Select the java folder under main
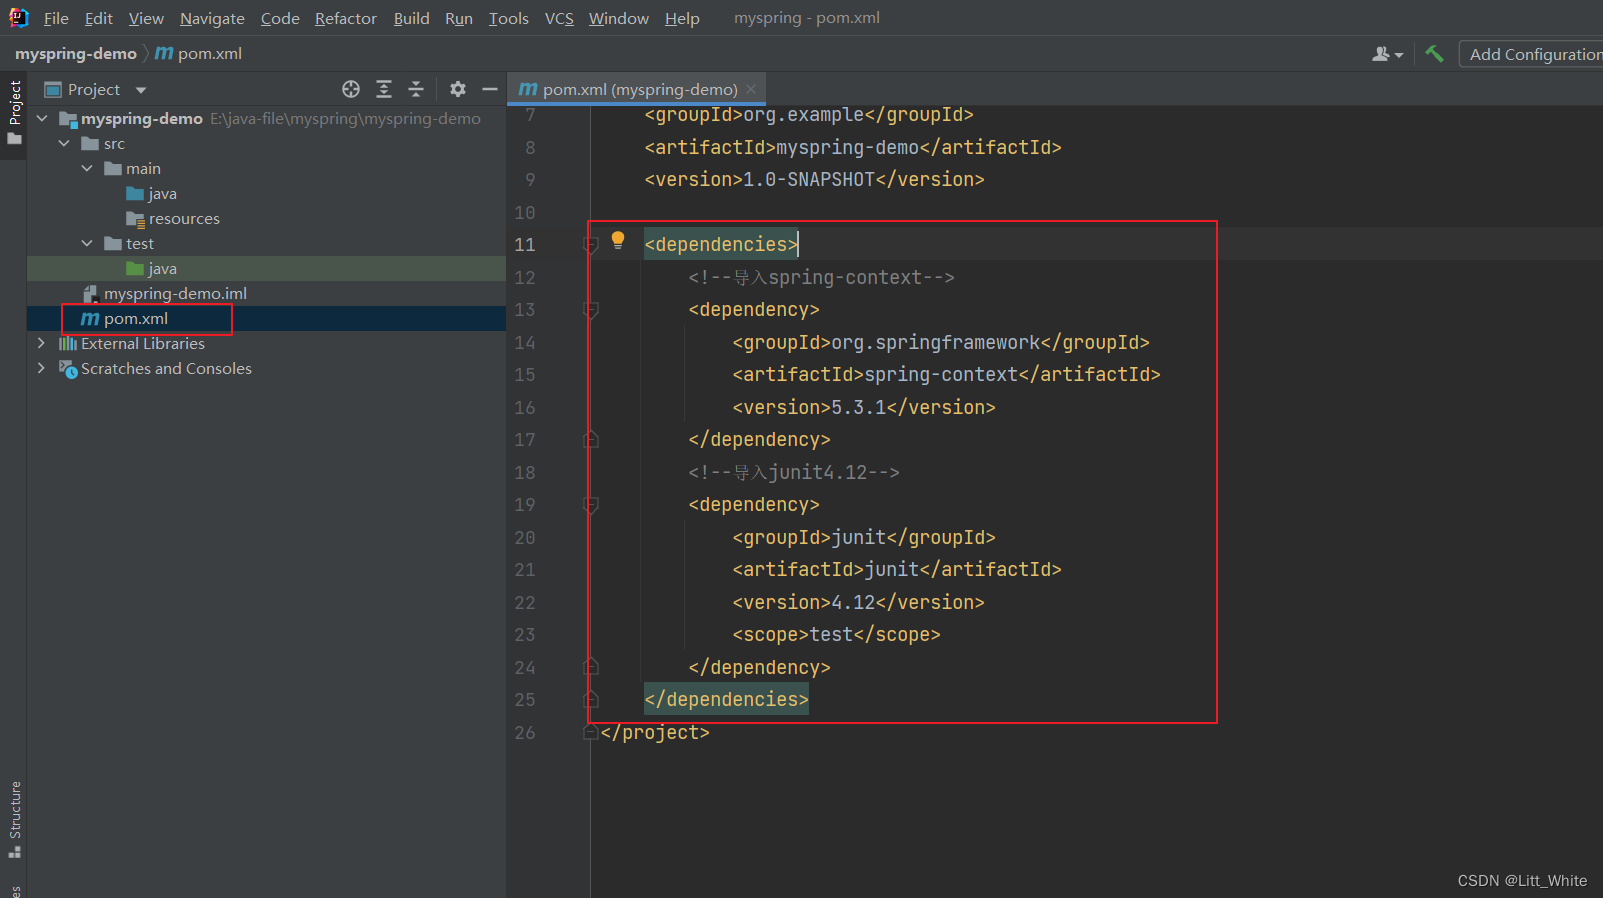The width and height of the screenshot is (1603, 898). [x=152, y=194]
